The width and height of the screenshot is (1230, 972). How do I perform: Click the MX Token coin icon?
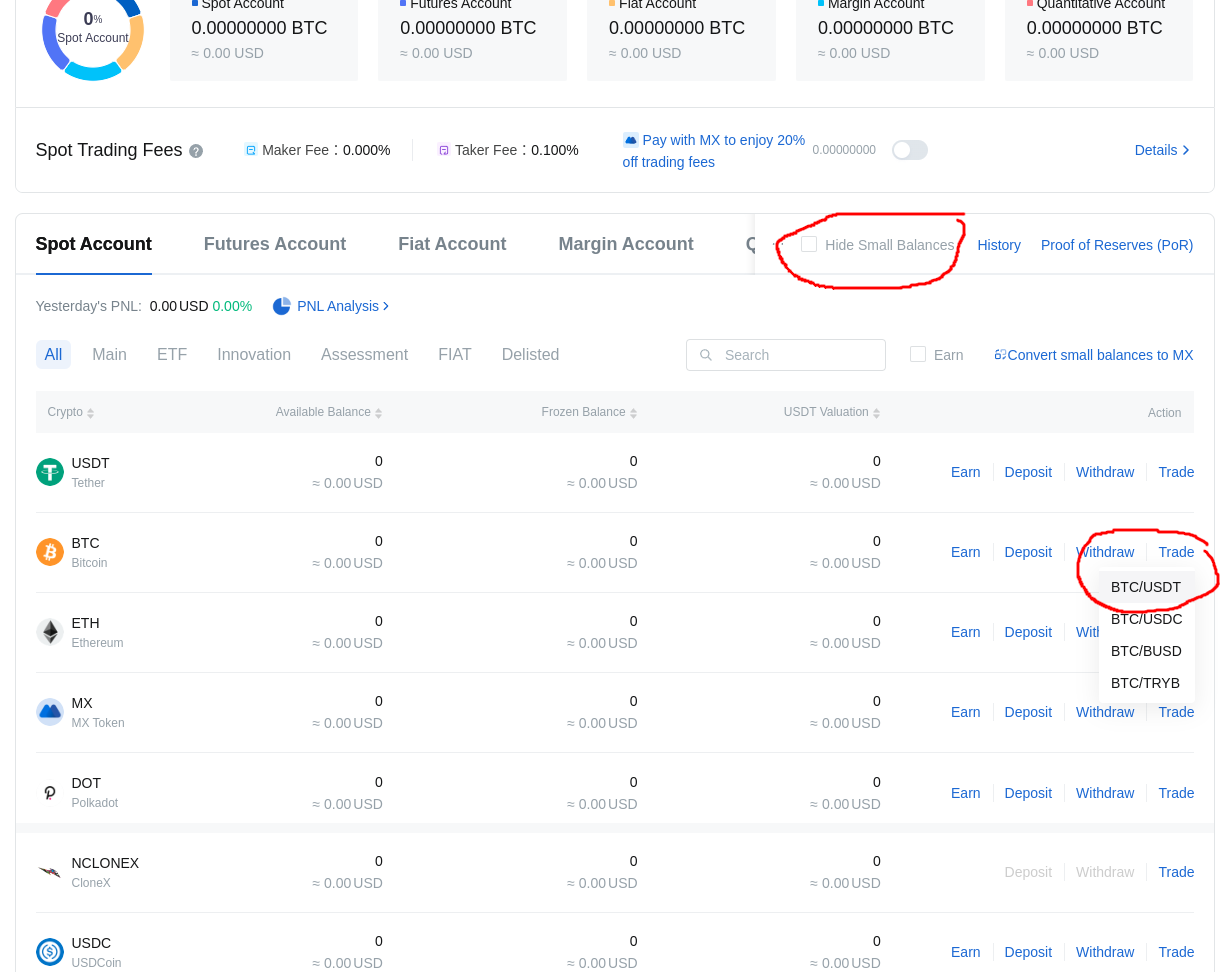click(x=50, y=712)
